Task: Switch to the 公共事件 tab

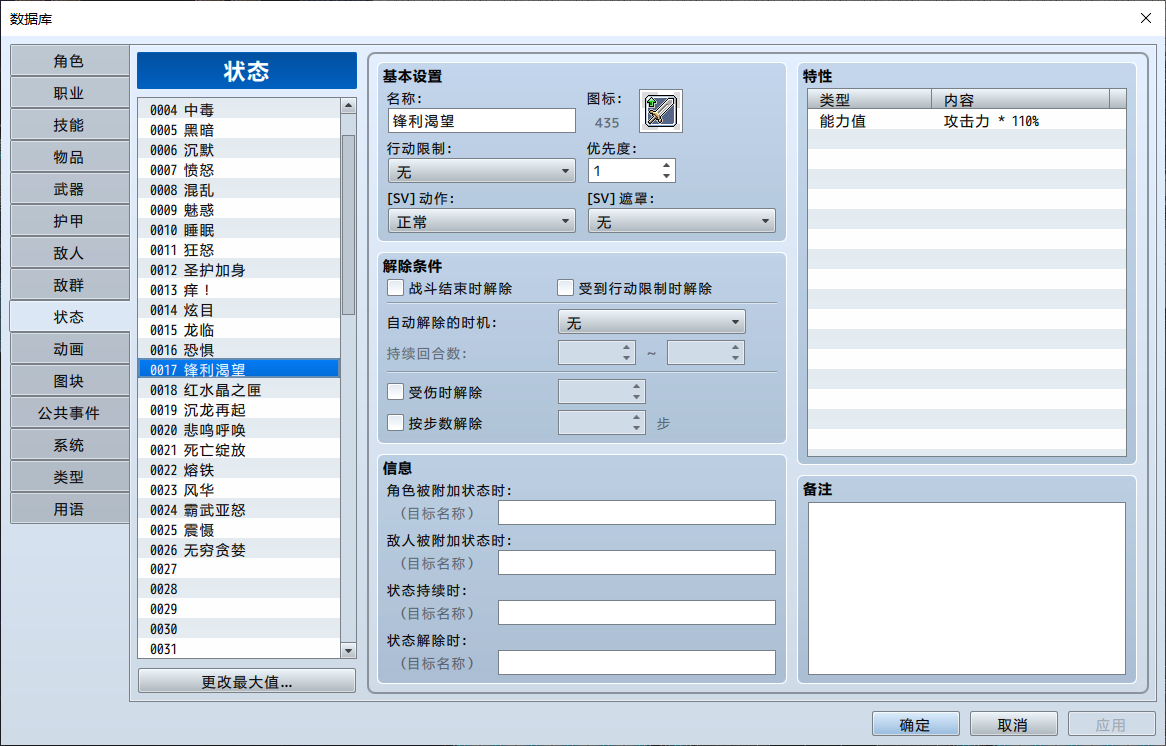Action: tap(69, 413)
